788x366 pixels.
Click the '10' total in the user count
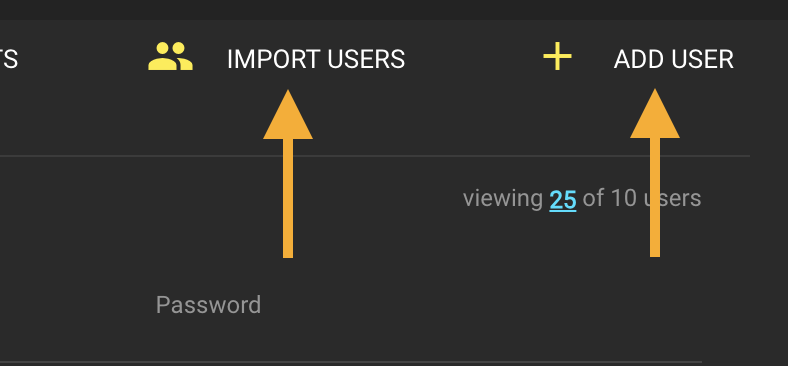point(624,199)
